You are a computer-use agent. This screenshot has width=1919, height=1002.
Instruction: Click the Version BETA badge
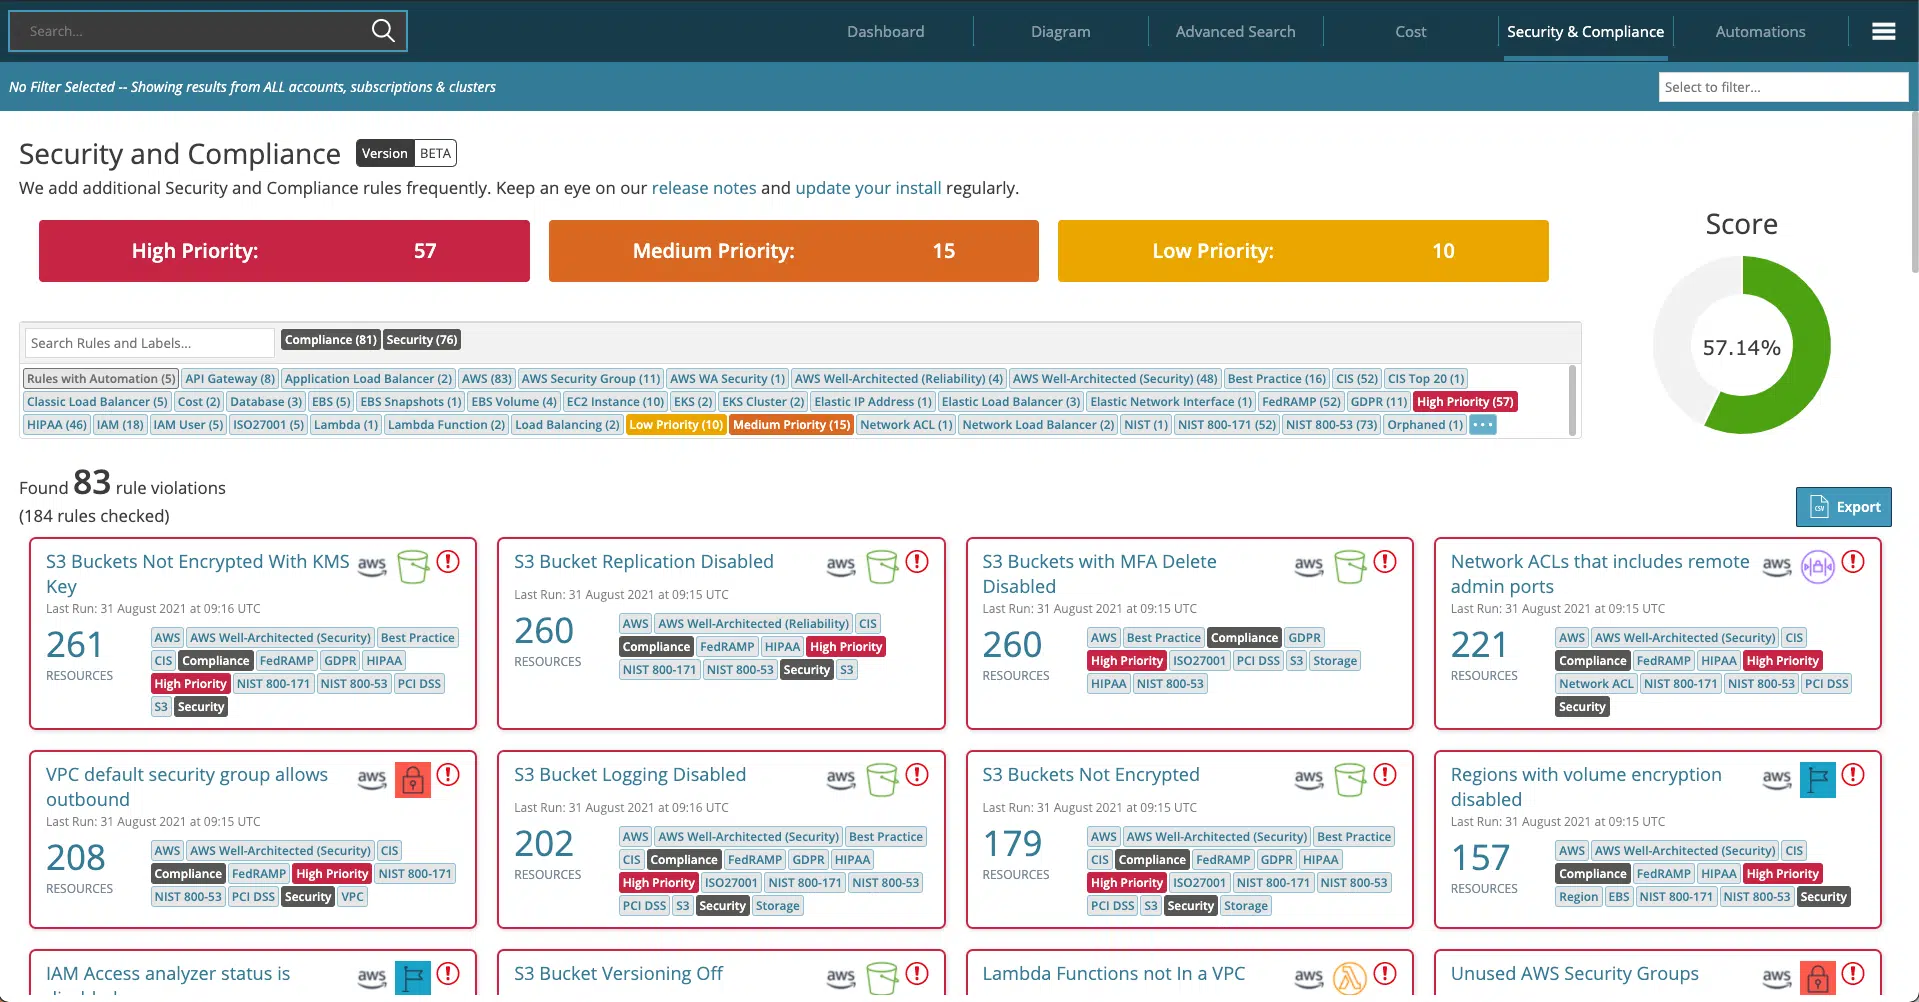406,153
